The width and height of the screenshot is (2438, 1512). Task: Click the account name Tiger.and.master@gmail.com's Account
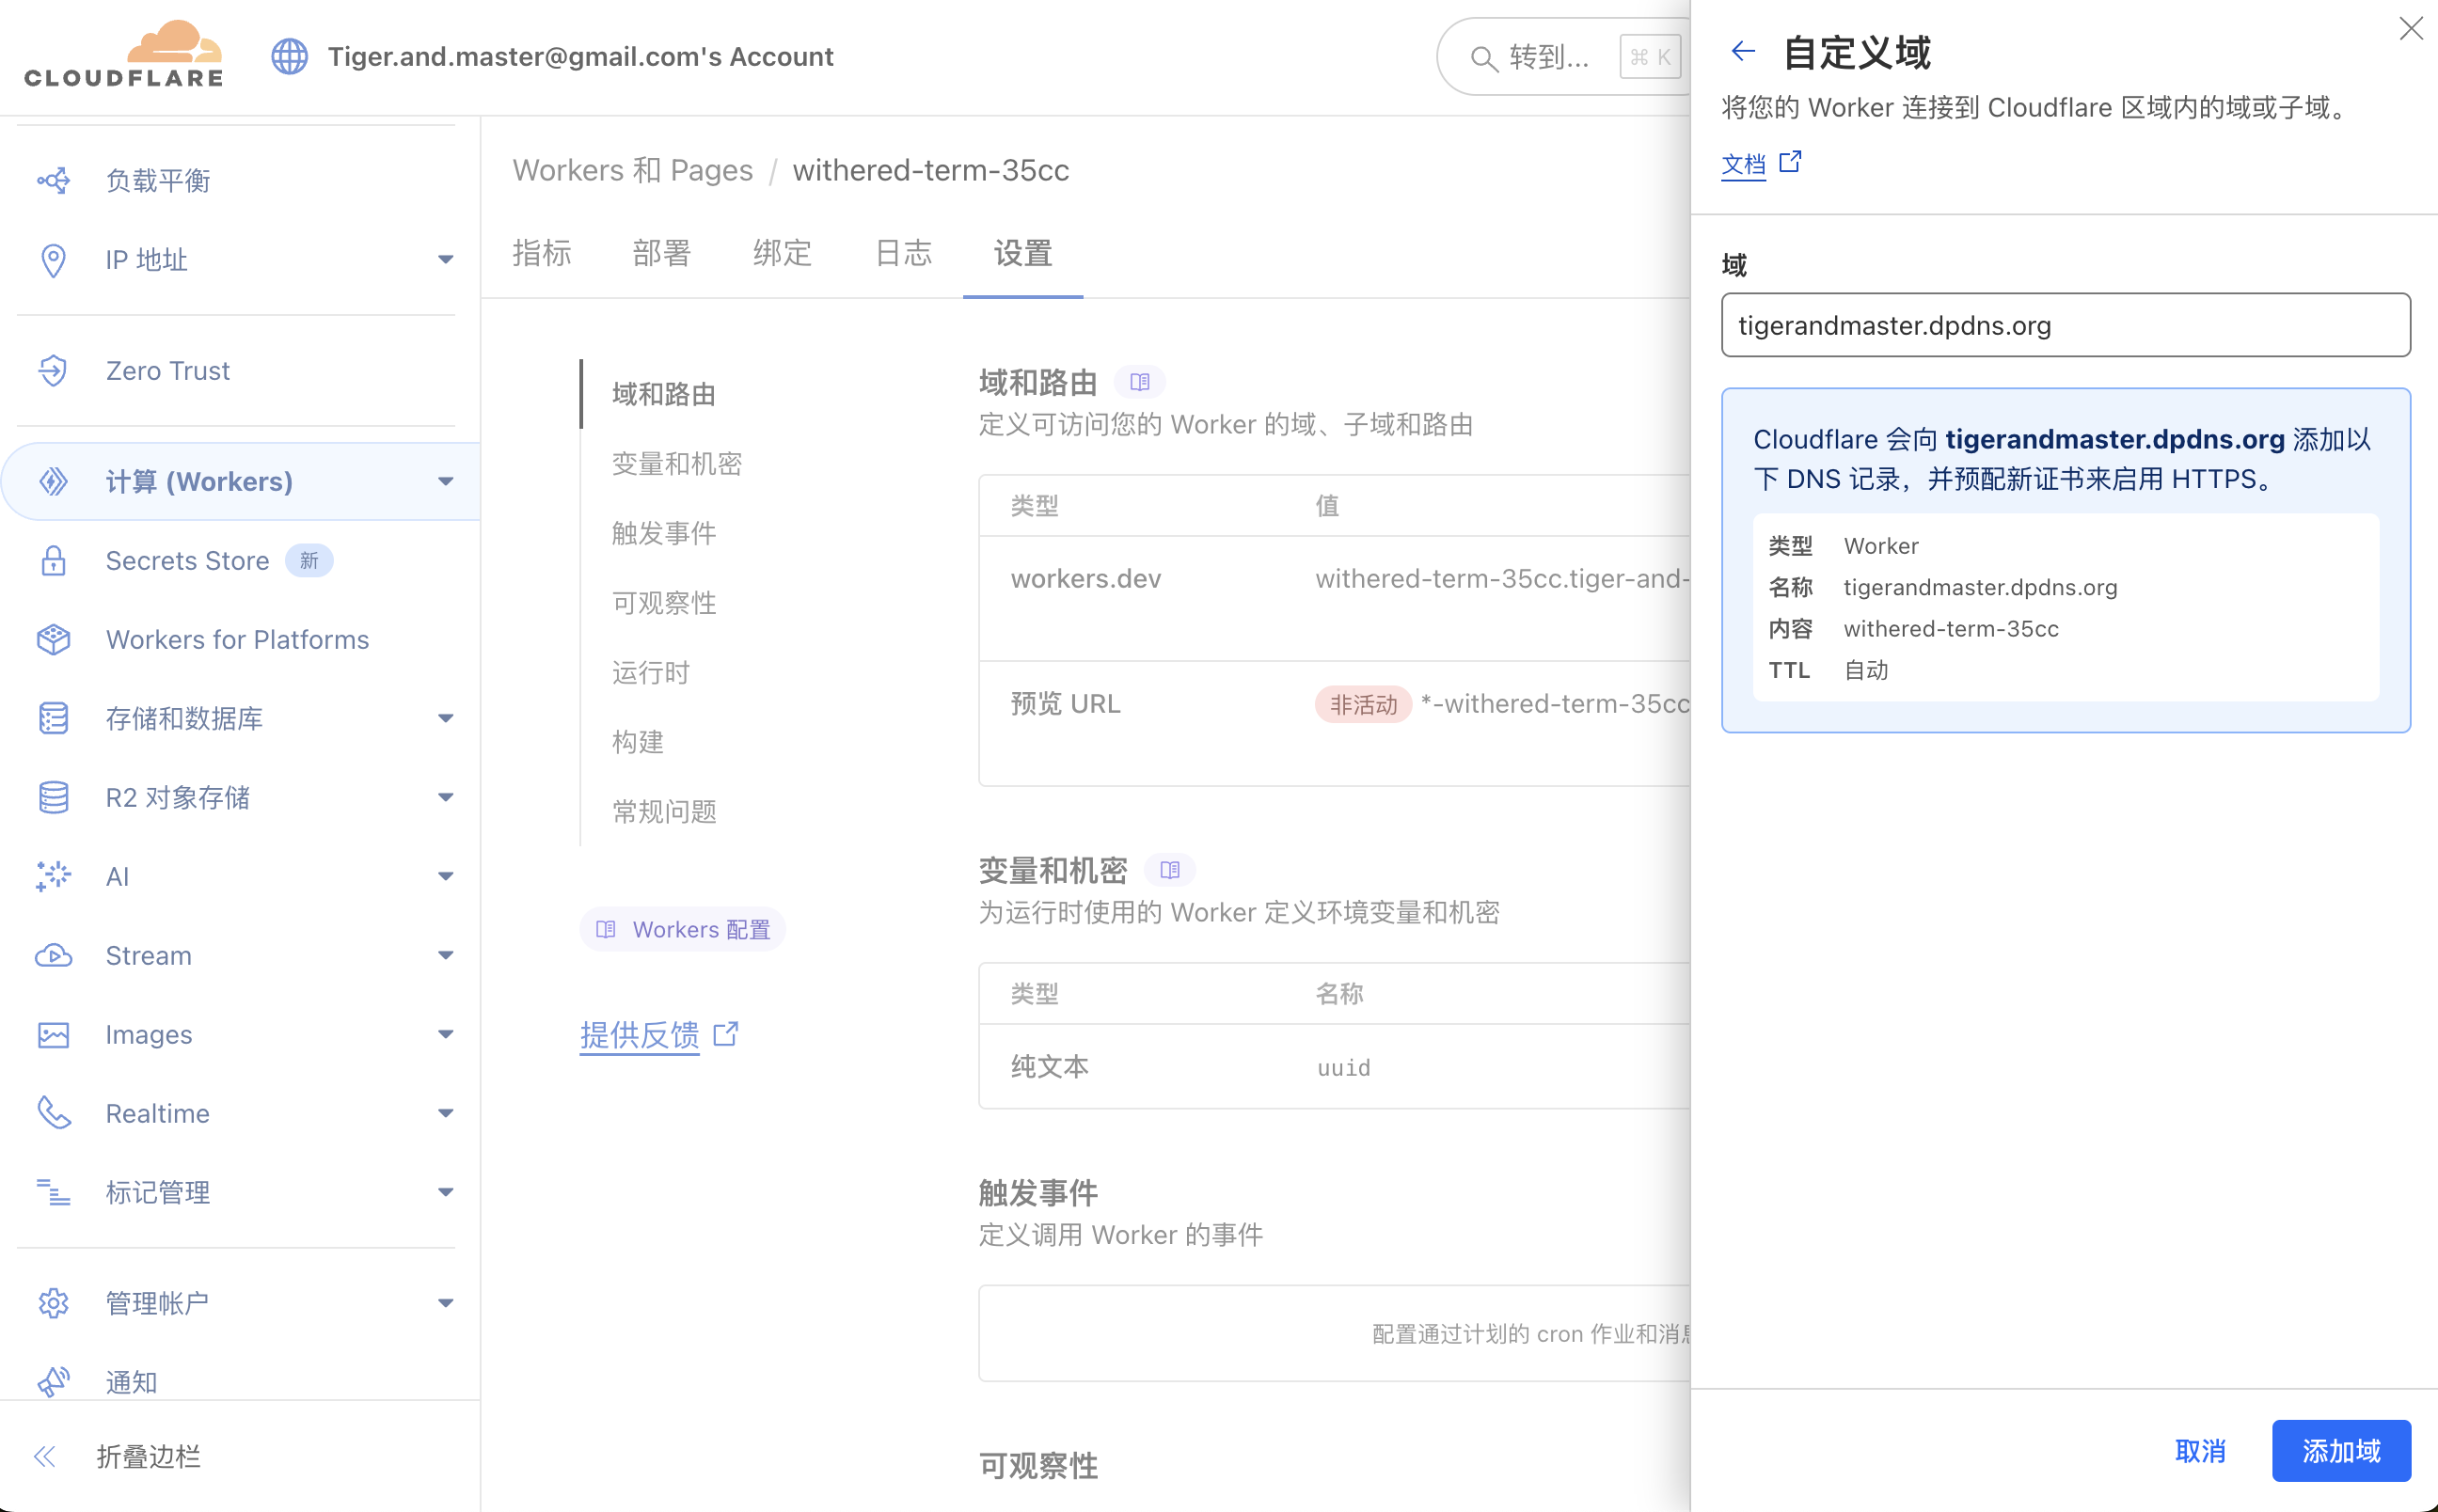coord(580,57)
